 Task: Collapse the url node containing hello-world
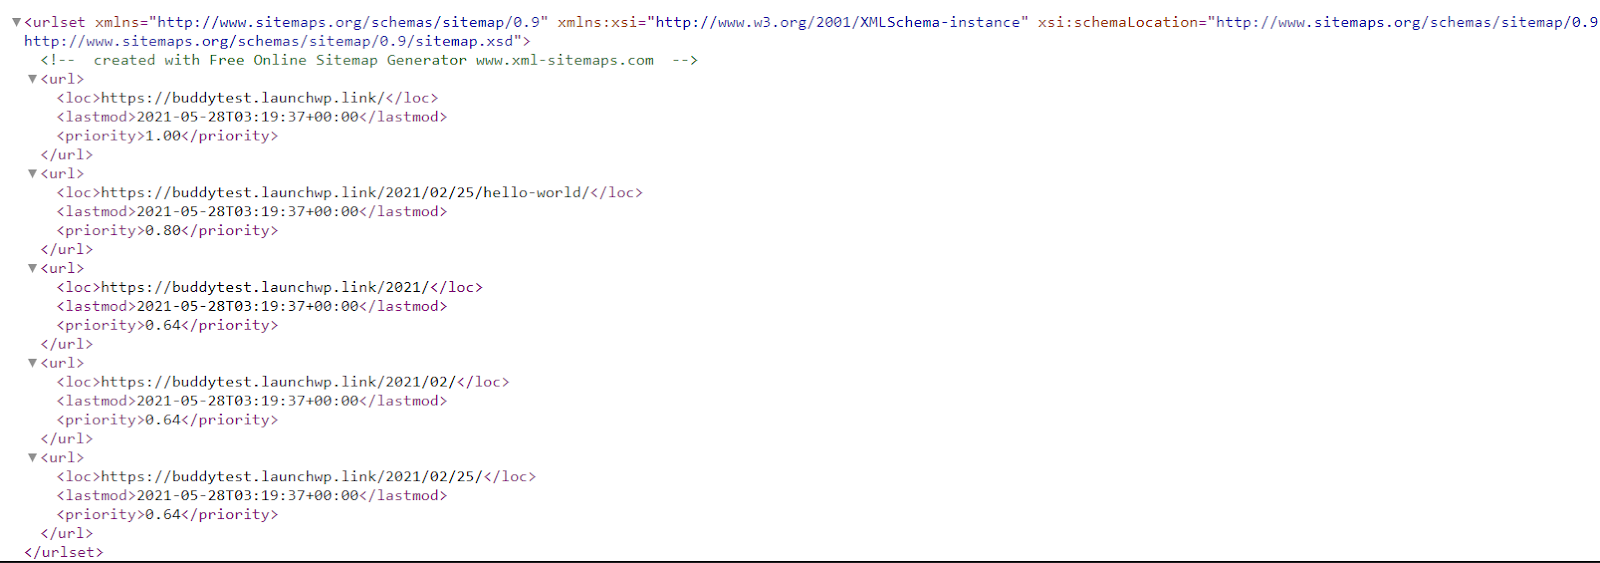(x=32, y=174)
